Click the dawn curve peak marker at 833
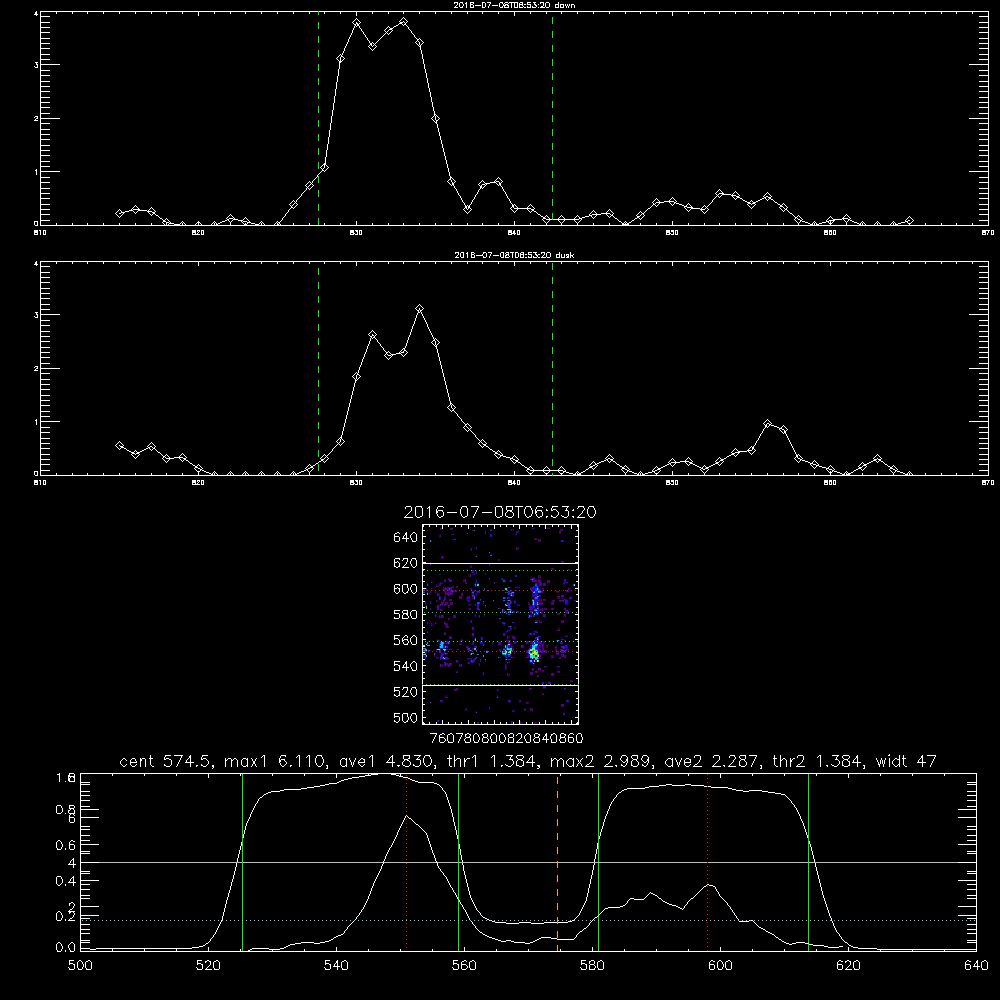 click(403, 22)
